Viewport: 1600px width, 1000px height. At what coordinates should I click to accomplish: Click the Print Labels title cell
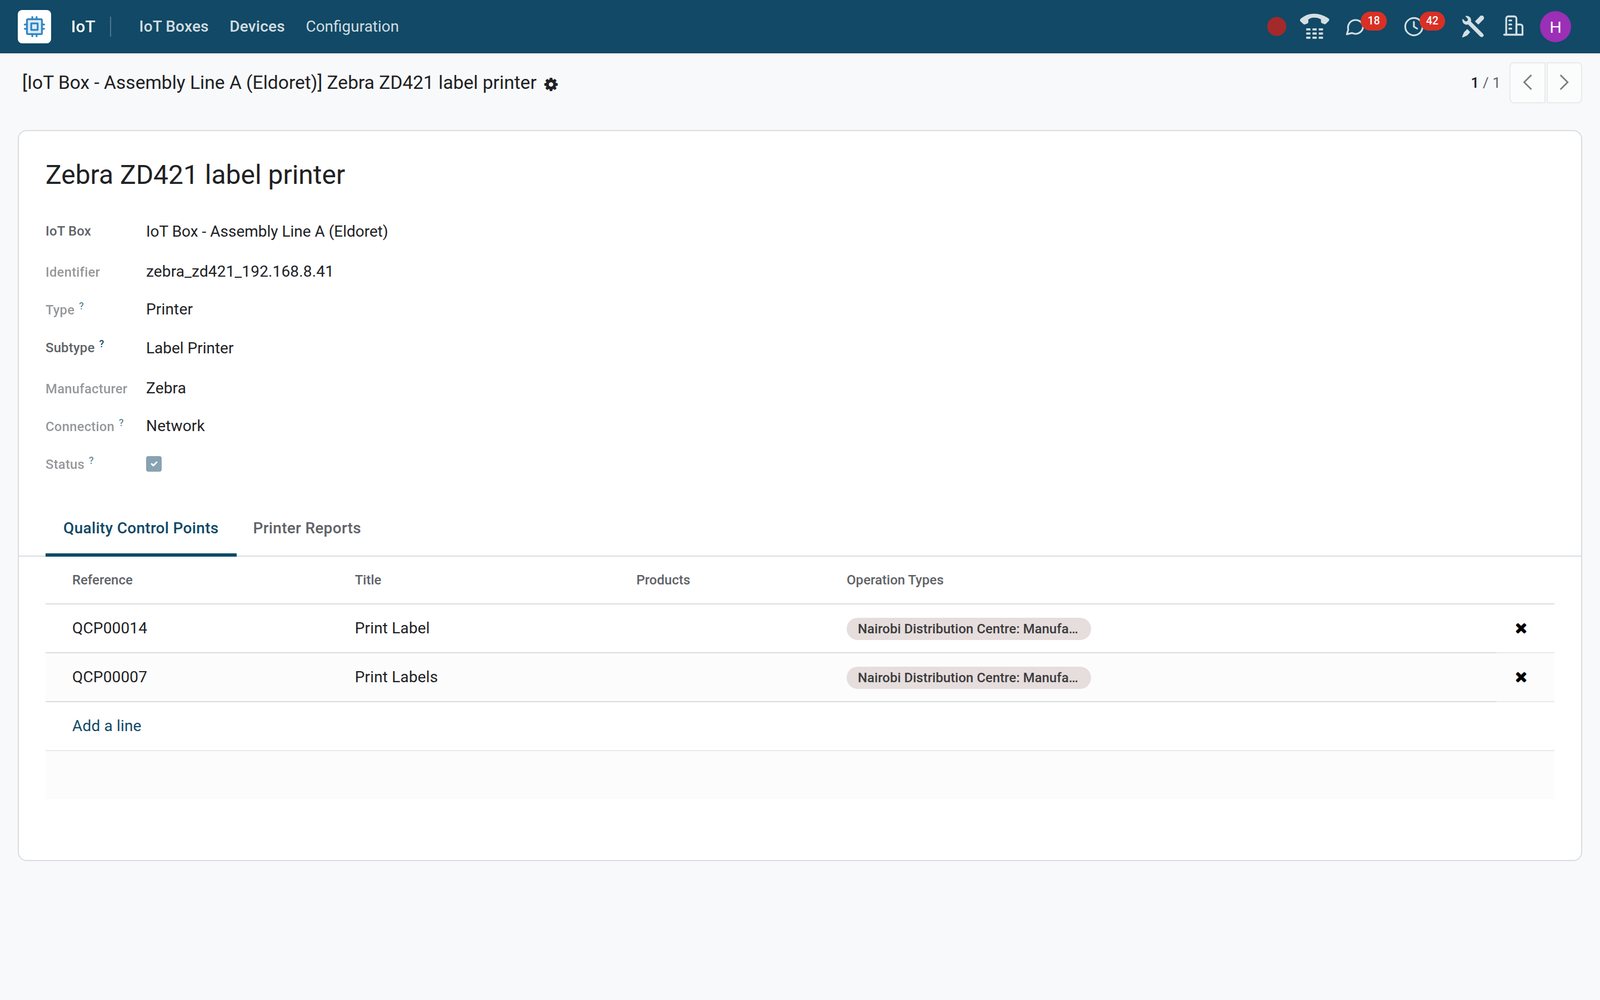pos(396,677)
